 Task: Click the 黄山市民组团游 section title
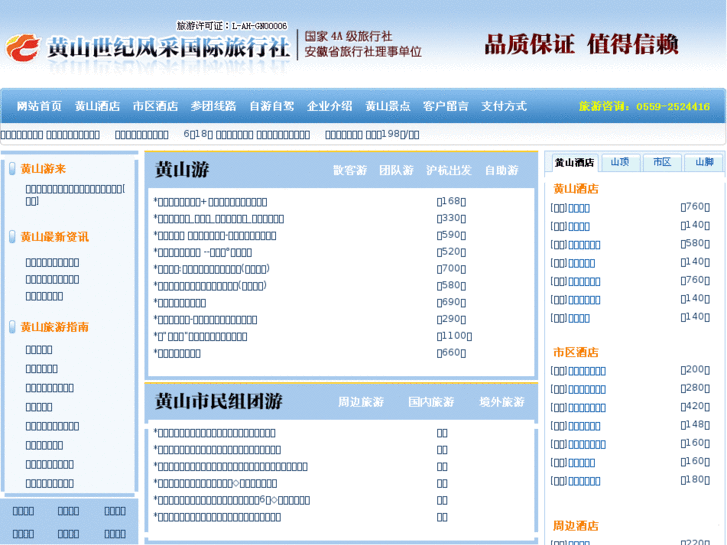pos(218,401)
